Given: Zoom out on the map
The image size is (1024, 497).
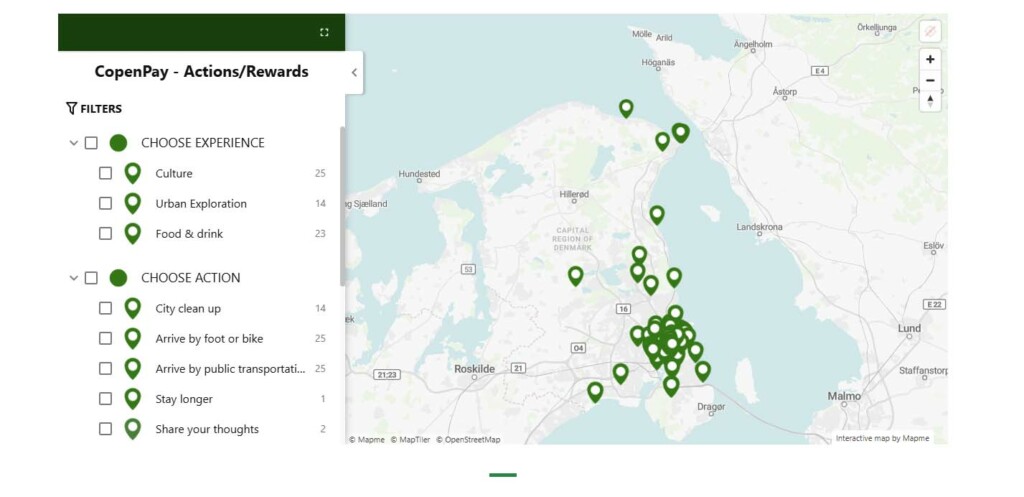Looking at the screenshot, I should coord(930,80).
